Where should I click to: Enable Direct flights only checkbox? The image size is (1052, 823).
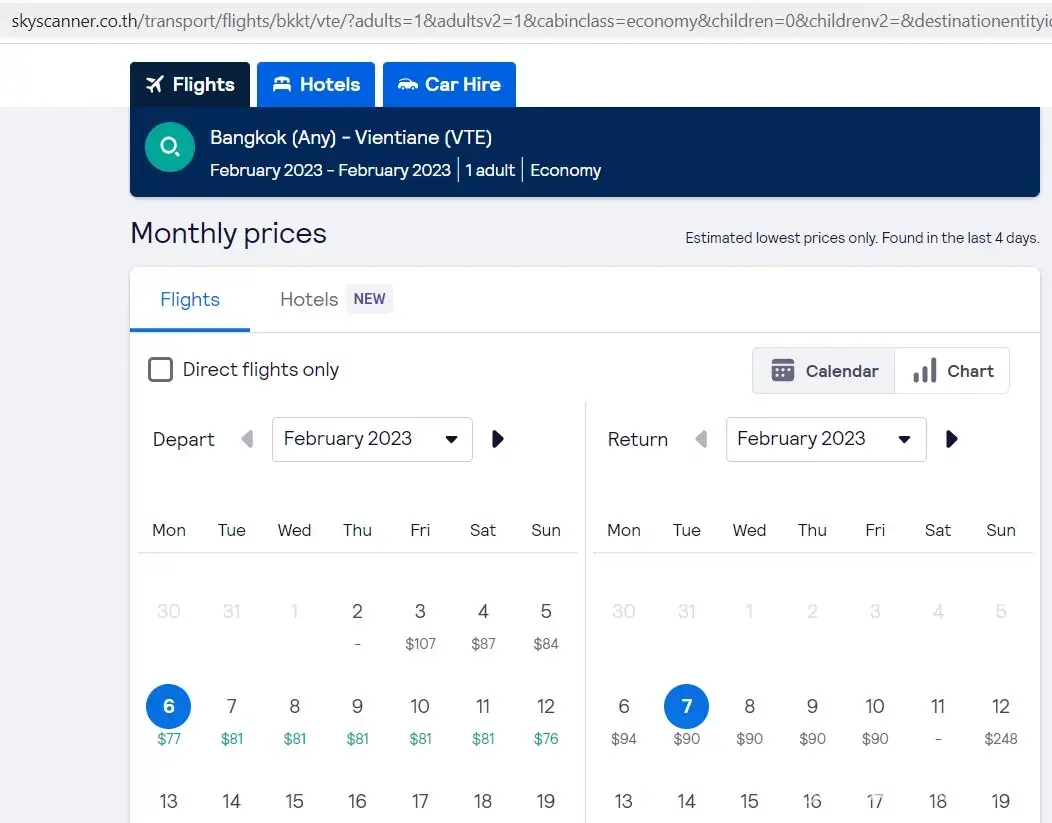pos(160,370)
